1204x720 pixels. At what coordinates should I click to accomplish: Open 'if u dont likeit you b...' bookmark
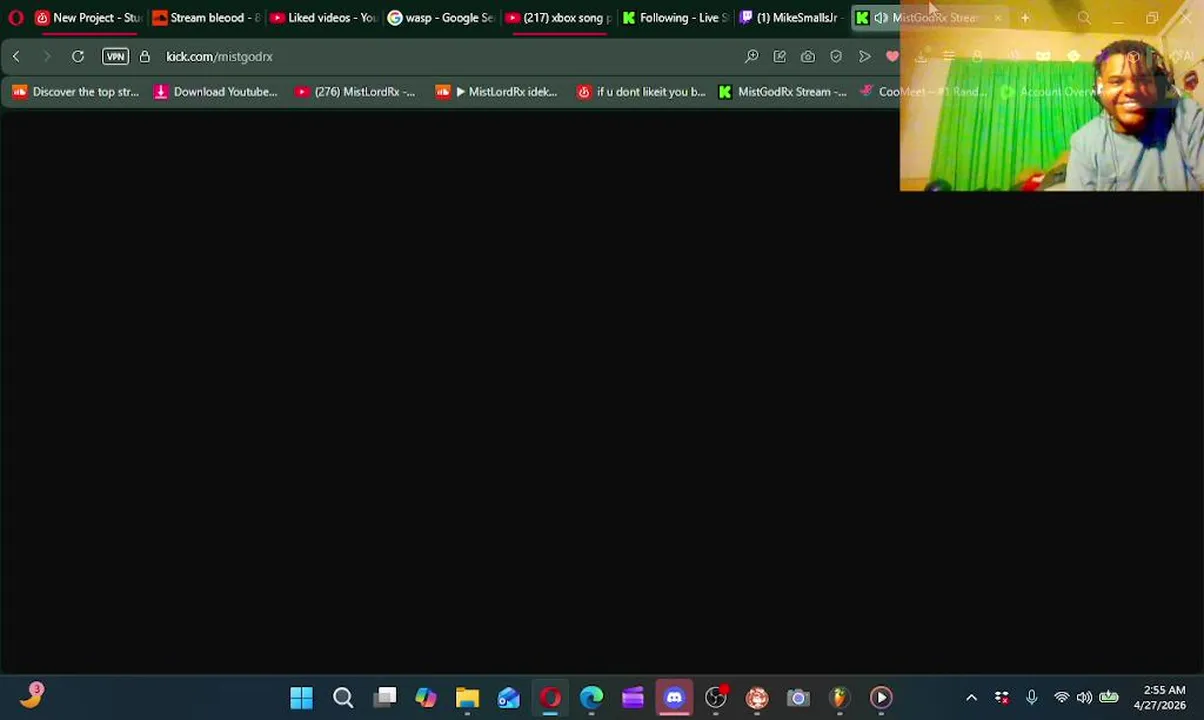[641, 92]
